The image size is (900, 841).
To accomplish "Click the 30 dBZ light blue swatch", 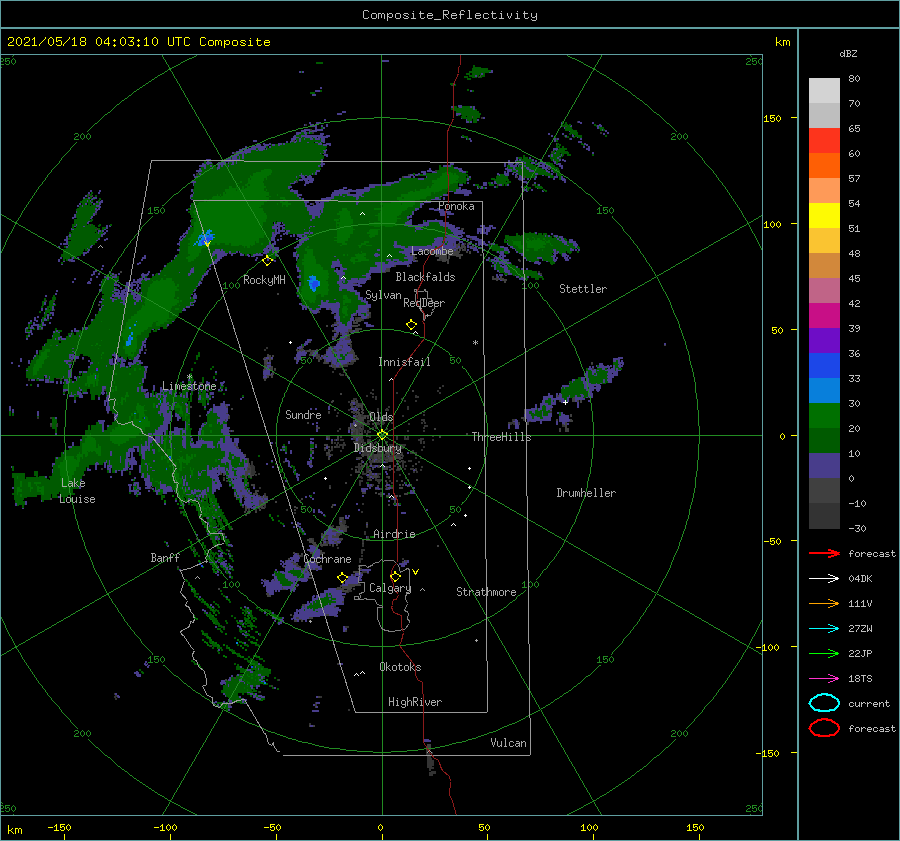I will [x=824, y=390].
